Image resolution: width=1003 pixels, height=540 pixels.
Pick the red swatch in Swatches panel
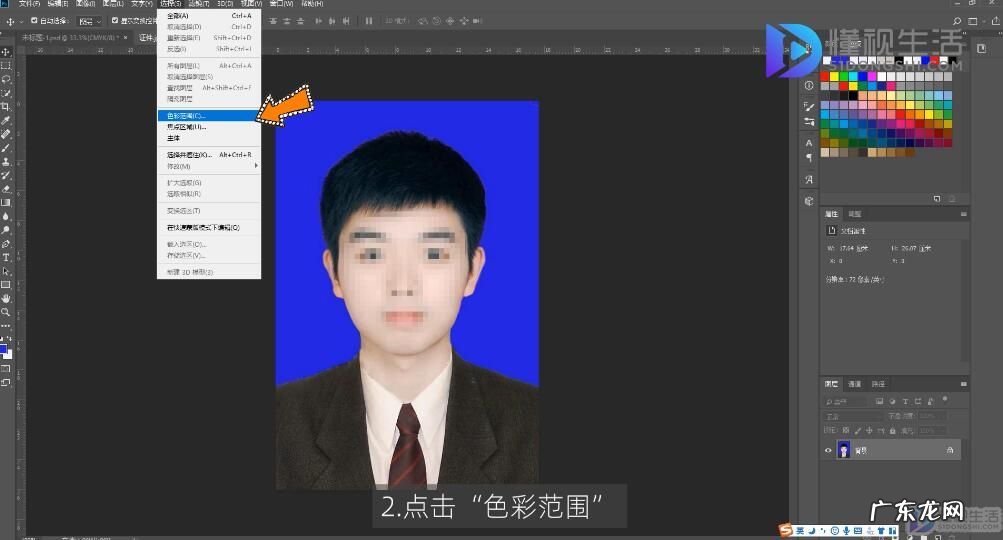[x=825, y=77]
